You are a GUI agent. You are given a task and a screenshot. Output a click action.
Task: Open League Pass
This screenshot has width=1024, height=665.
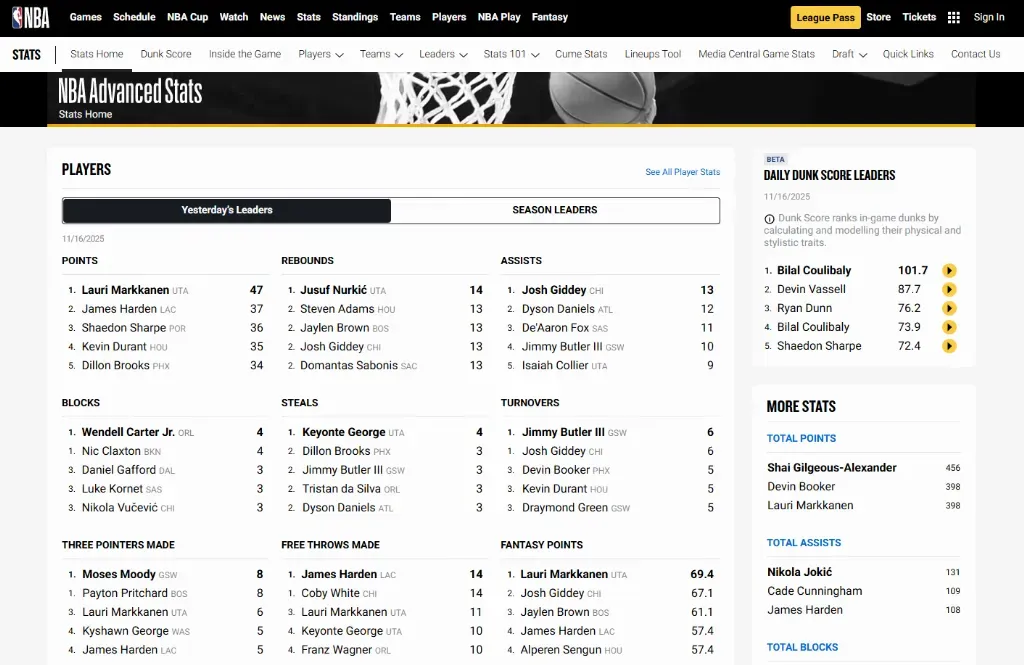[825, 17]
